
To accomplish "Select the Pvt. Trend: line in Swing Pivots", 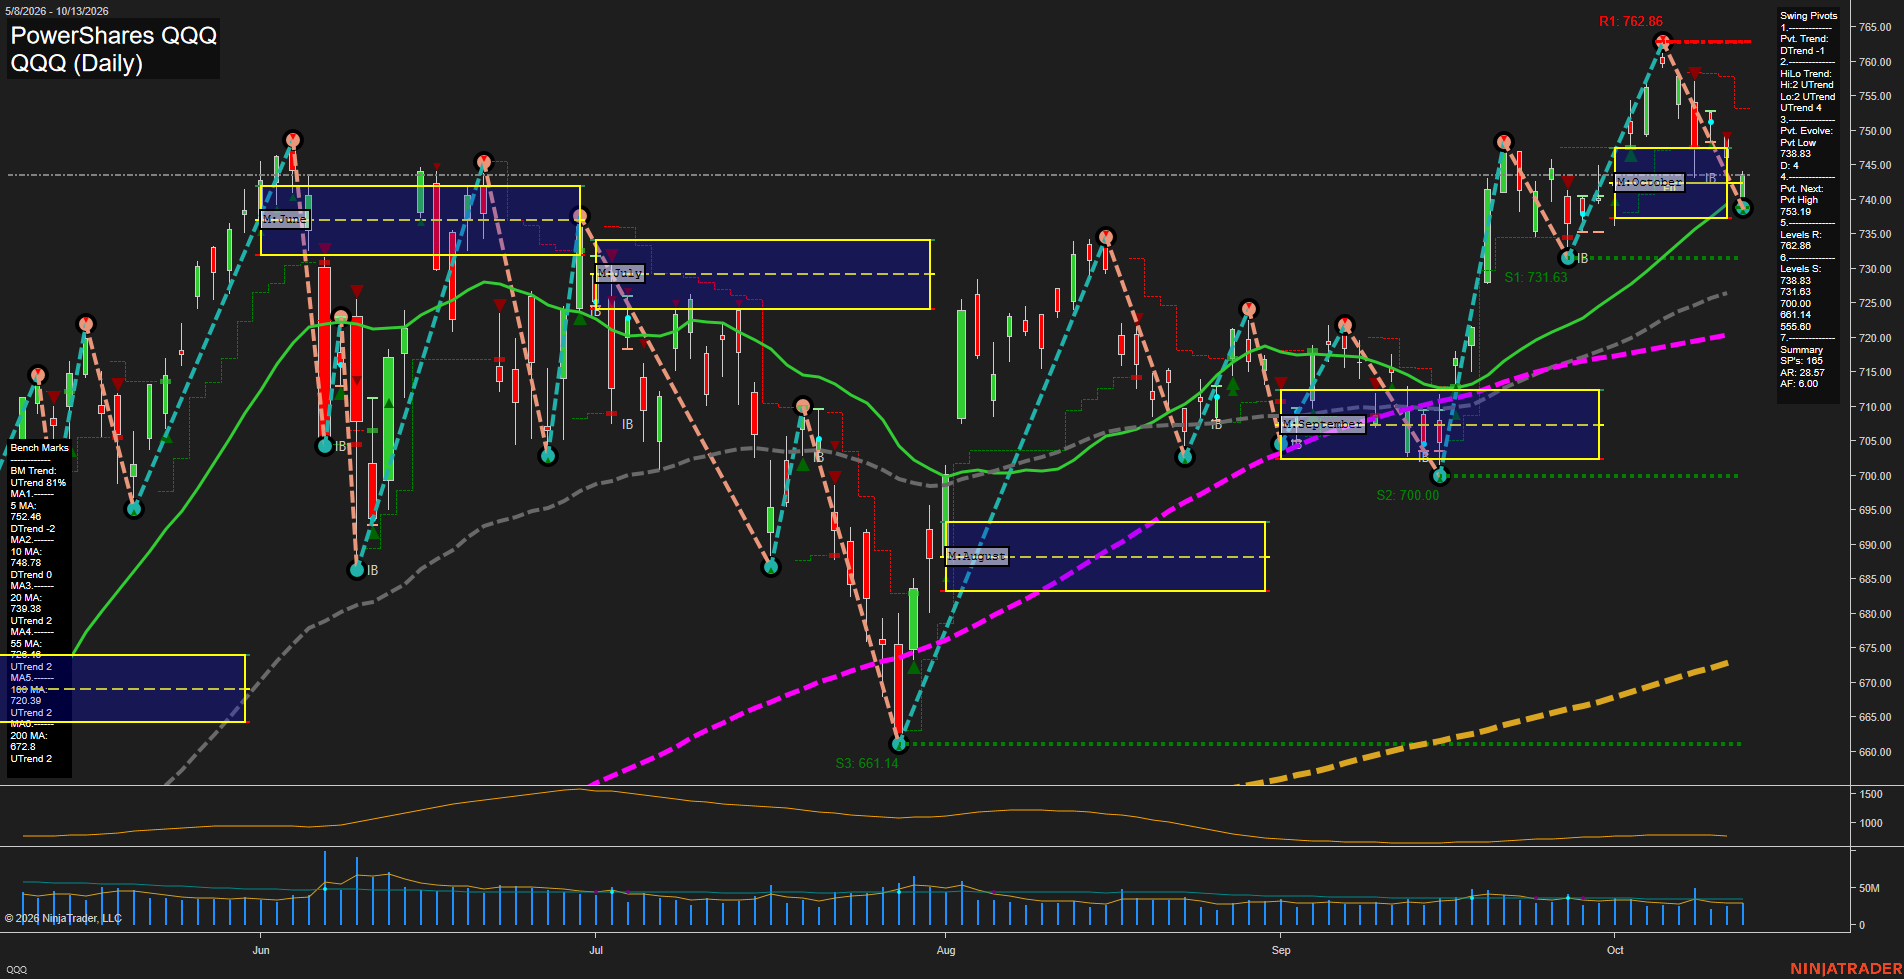I will [1805, 39].
